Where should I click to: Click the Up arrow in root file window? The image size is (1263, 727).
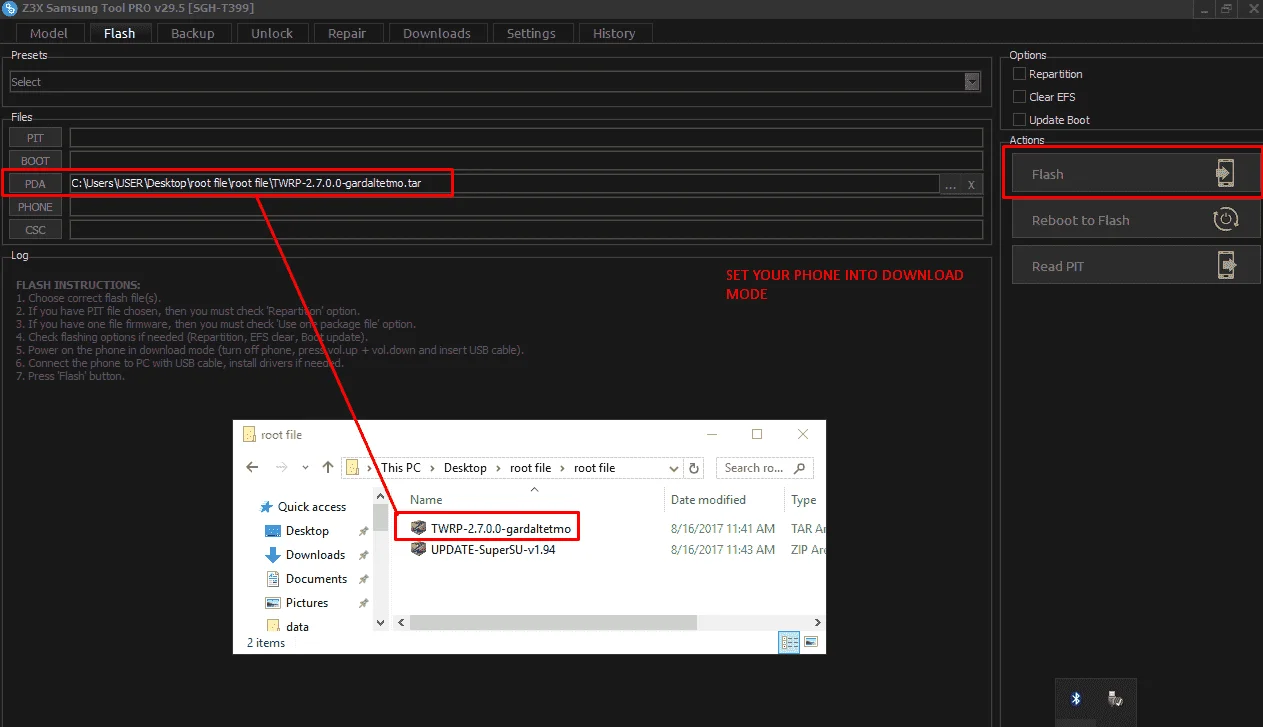coord(328,467)
